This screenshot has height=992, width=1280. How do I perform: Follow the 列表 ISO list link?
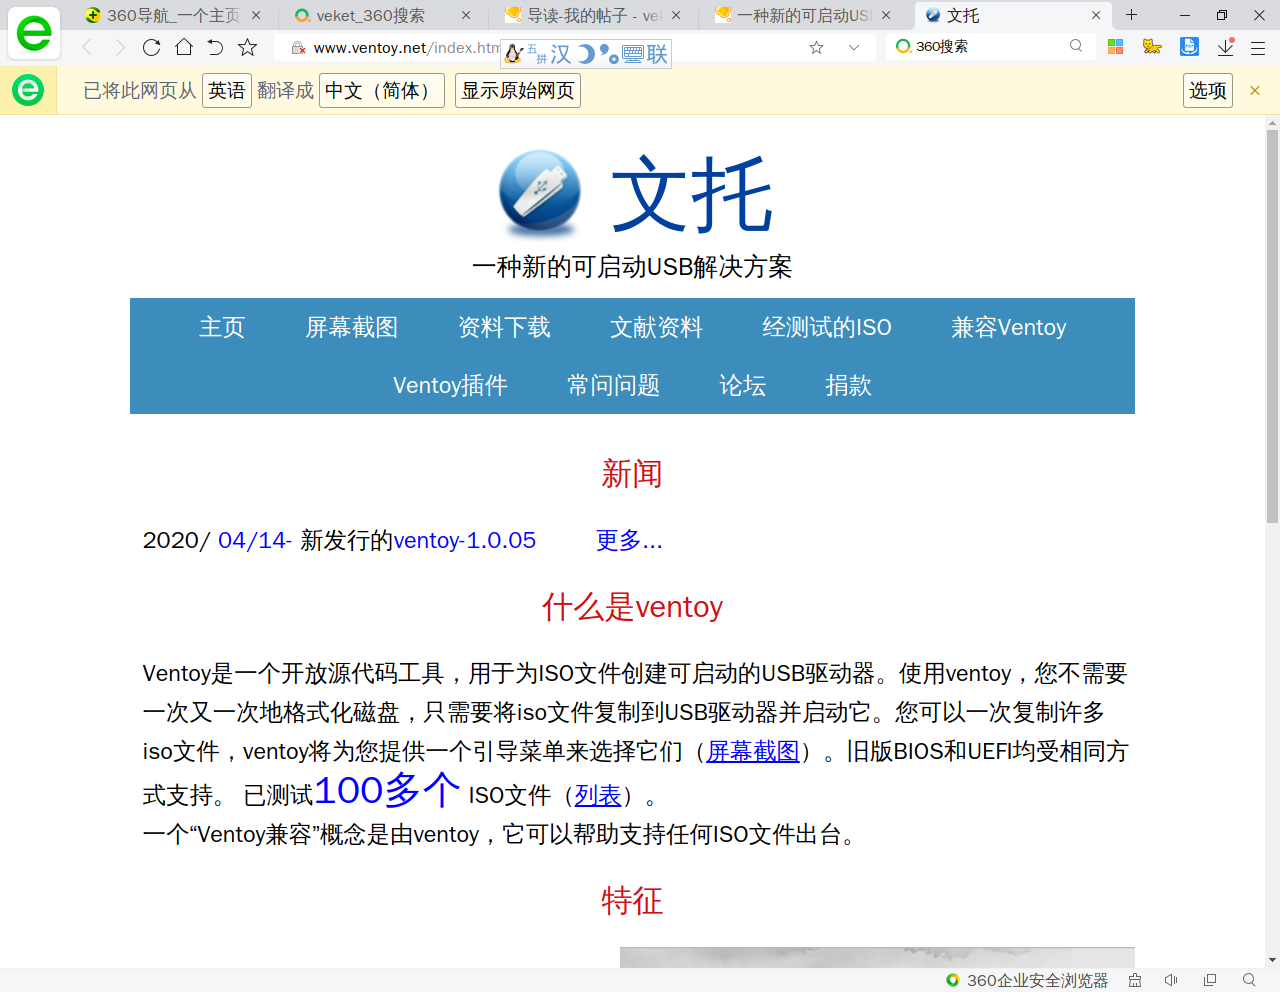598,796
